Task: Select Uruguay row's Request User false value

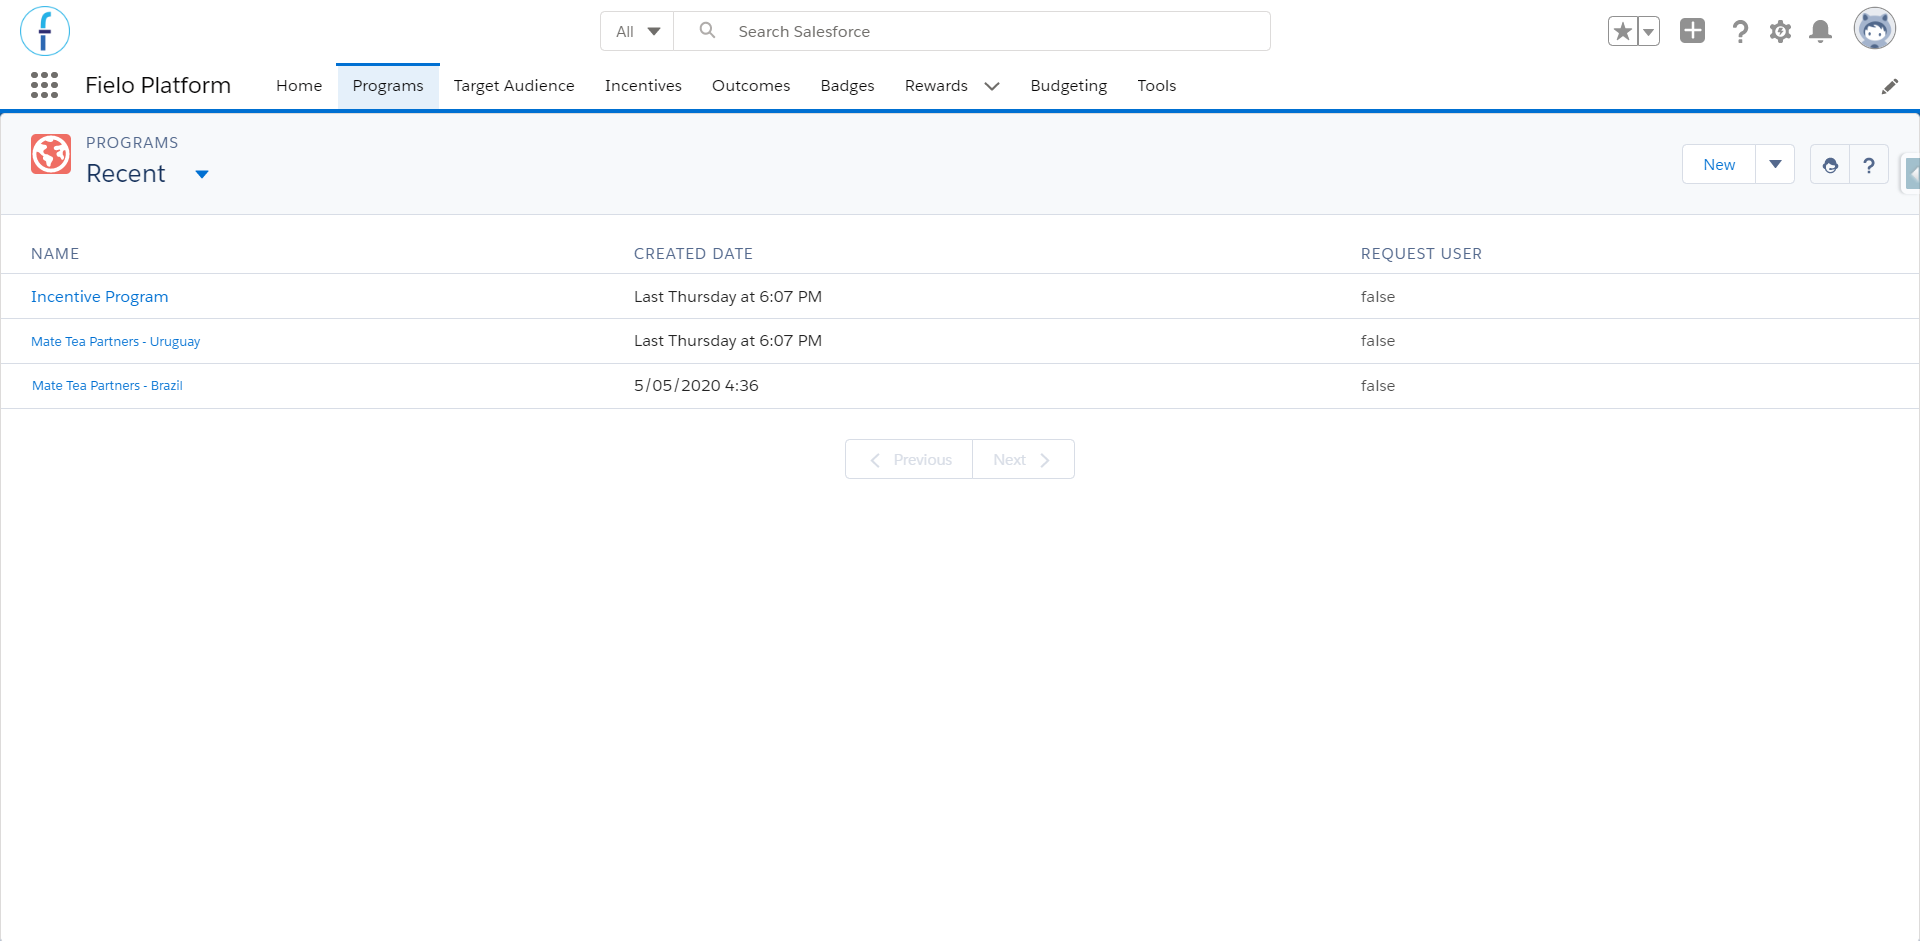Action: 1378,341
